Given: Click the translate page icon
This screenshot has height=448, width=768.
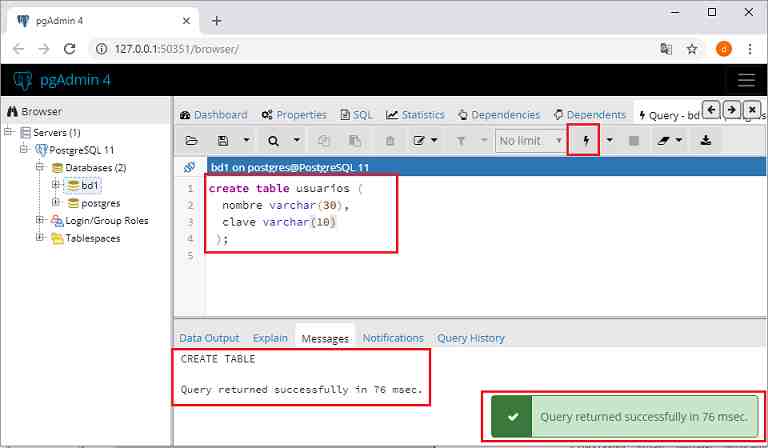Looking at the screenshot, I should (666, 49).
